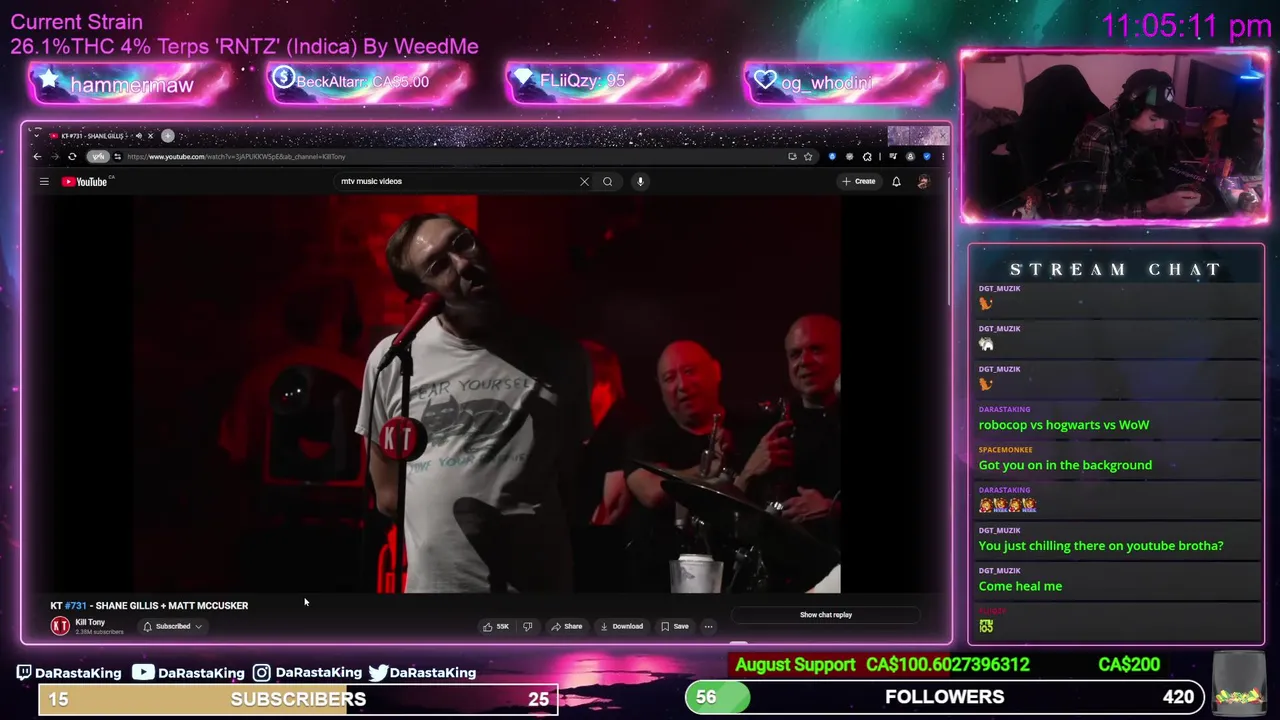This screenshot has width=1280, height=720.
Task: Save the video to a playlist
Action: pos(675,626)
